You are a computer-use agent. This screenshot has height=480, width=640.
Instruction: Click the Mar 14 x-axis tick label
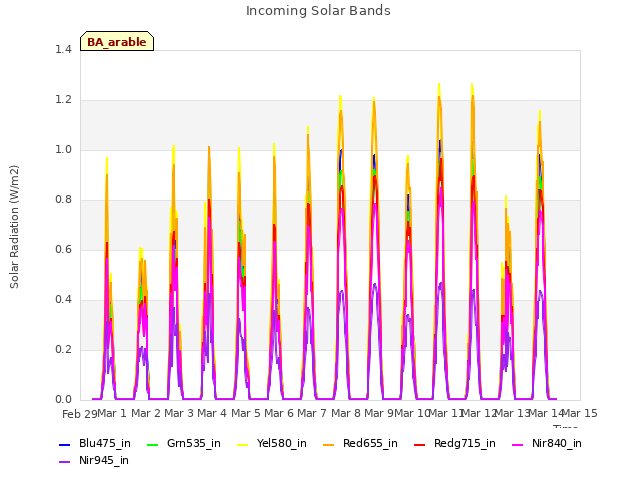click(546, 413)
